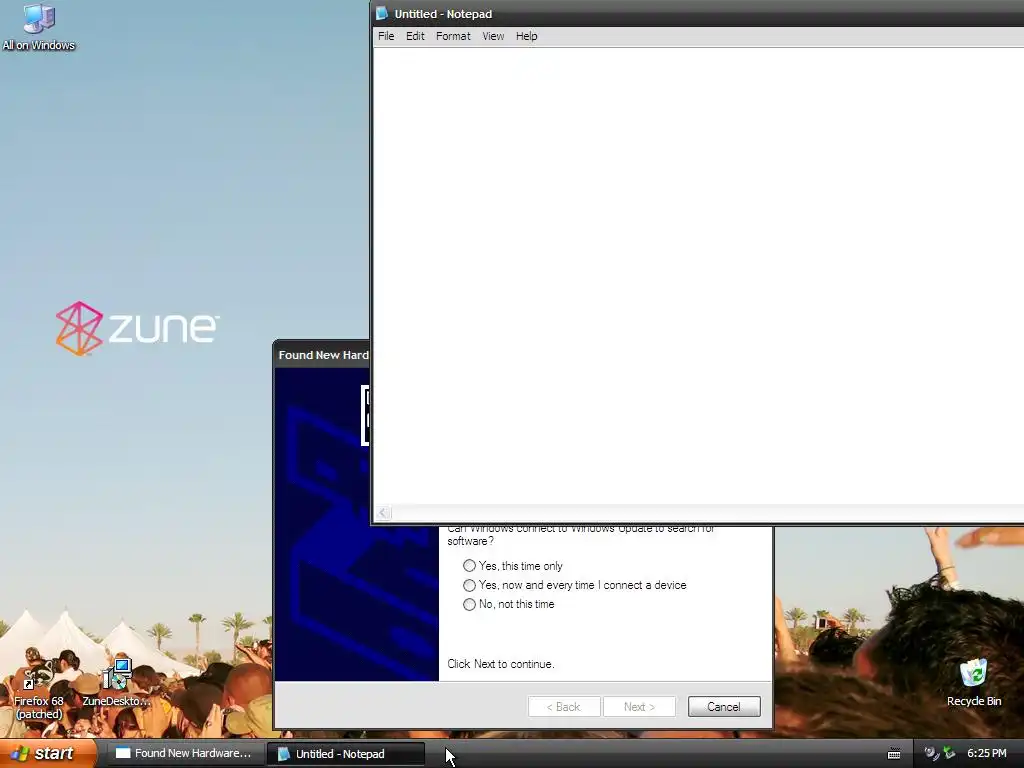Click the Back button in the wizard
The image size is (1024, 768).
coord(564,707)
